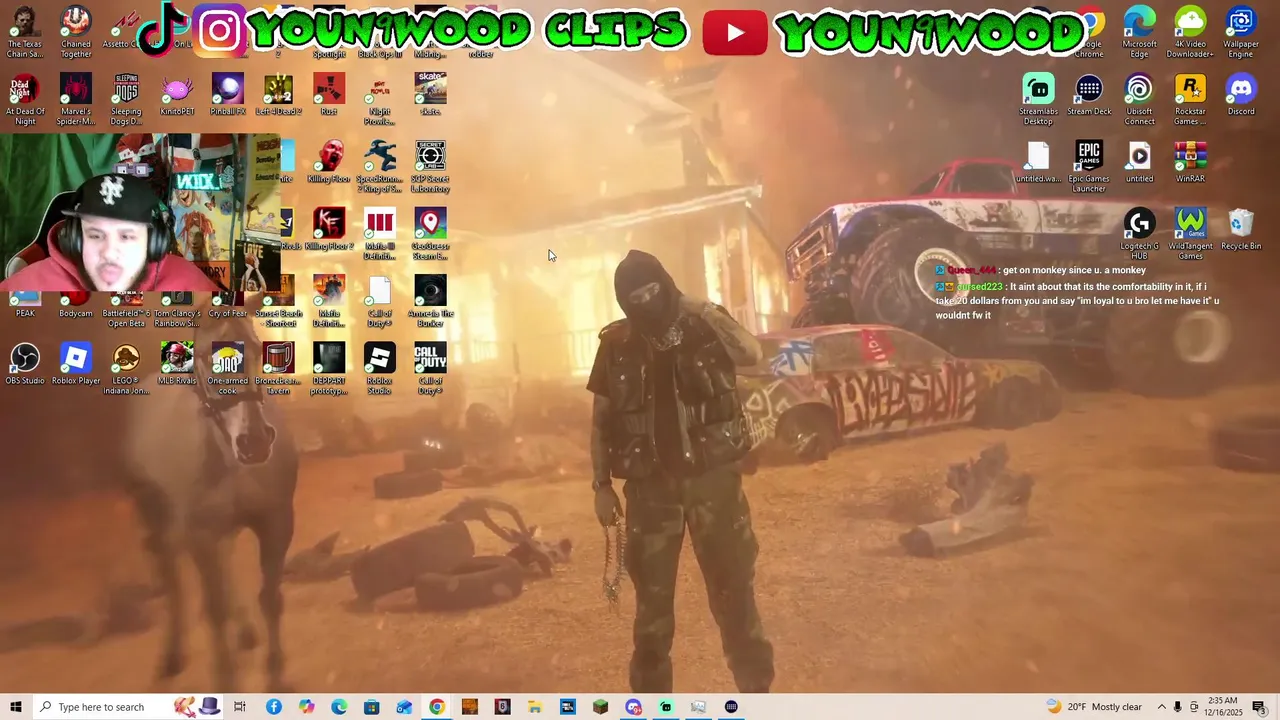This screenshot has width=1280, height=720.
Task: Select Killing Floor 2 desktop icon
Action: pyautogui.click(x=329, y=229)
